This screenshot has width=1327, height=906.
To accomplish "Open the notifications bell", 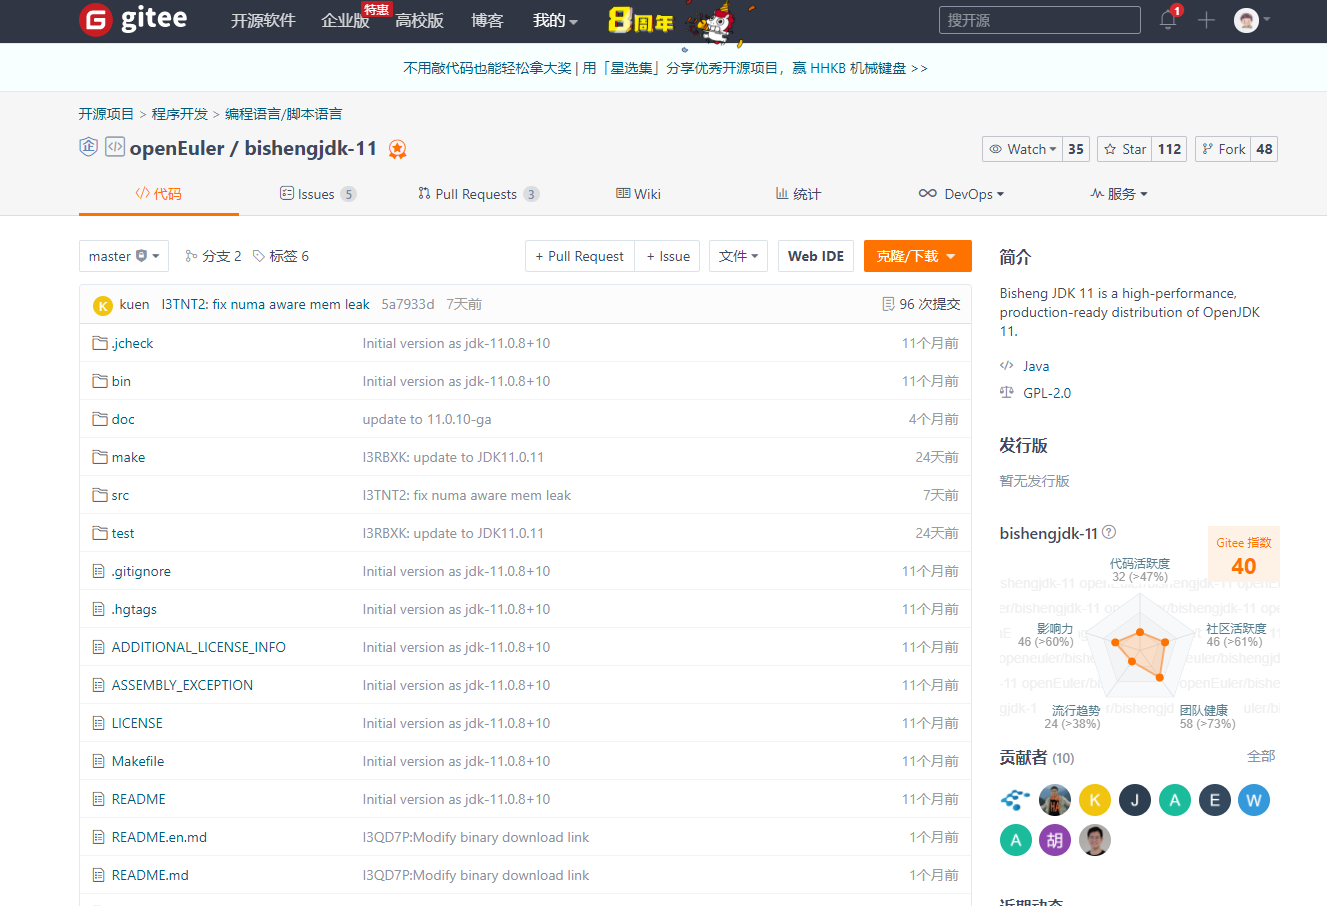I will (x=1168, y=20).
